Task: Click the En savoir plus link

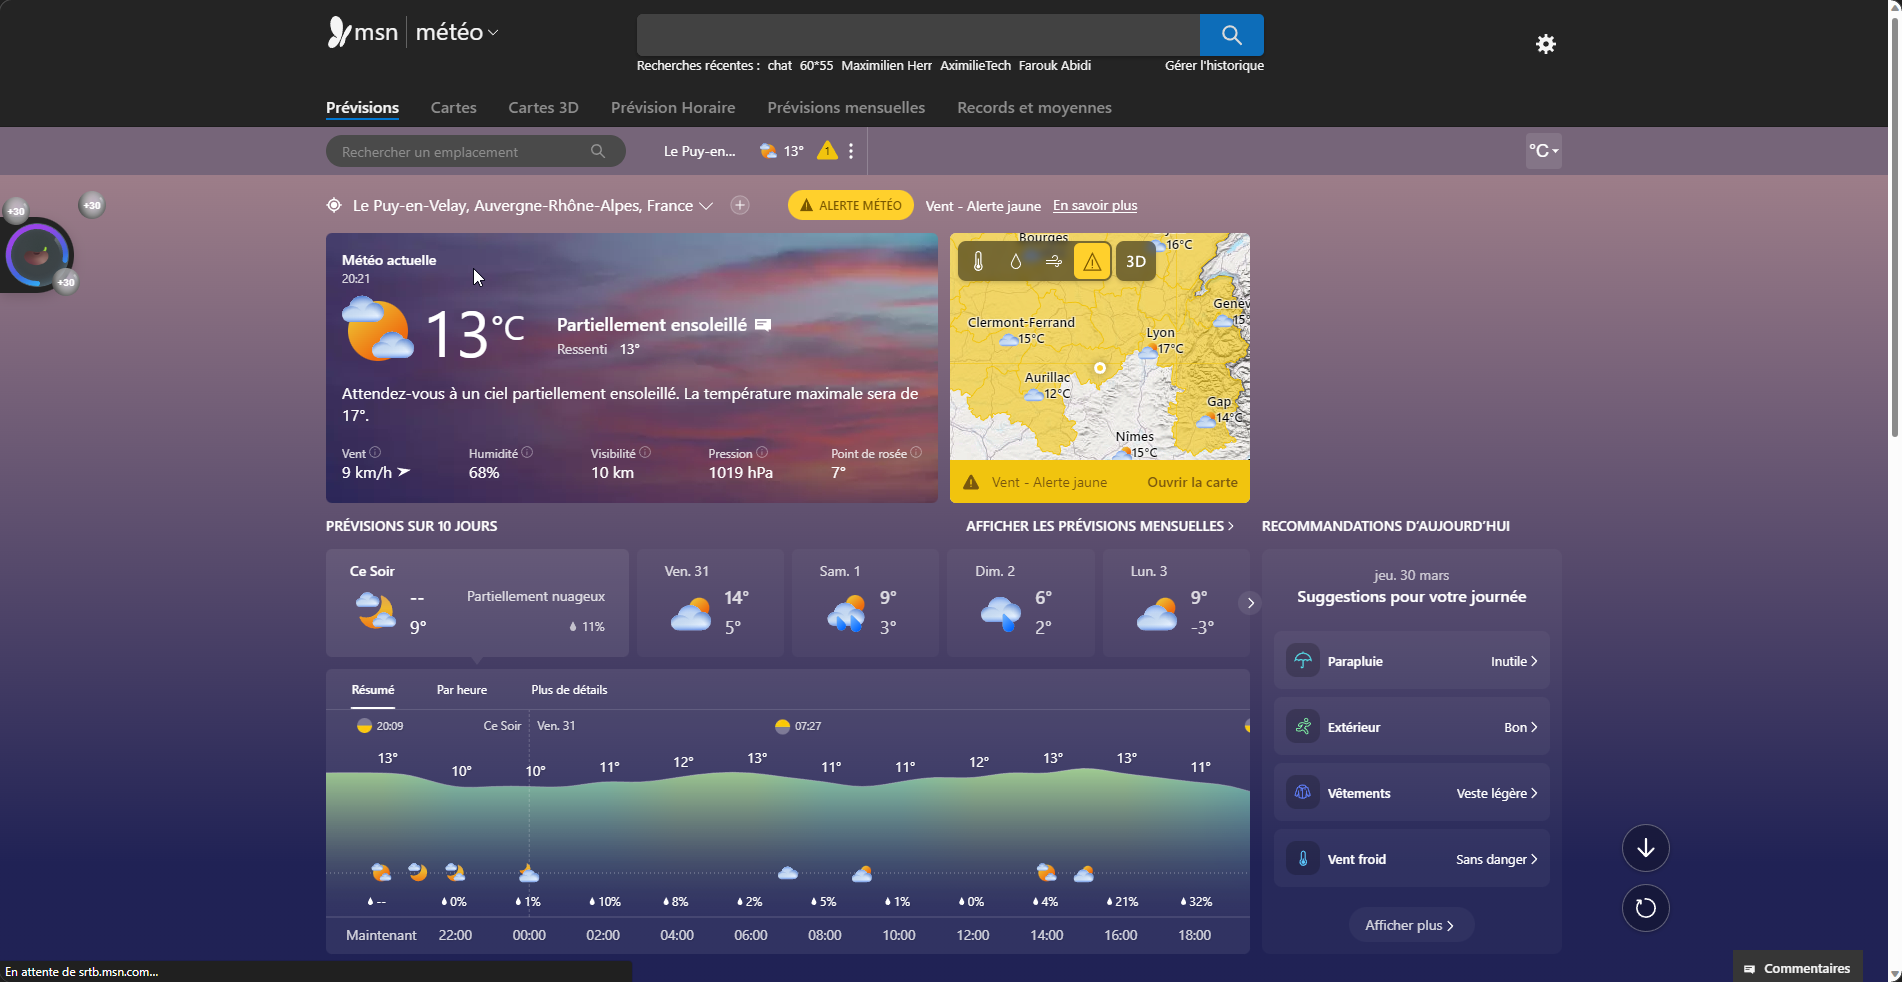Action: tap(1095, 205)
